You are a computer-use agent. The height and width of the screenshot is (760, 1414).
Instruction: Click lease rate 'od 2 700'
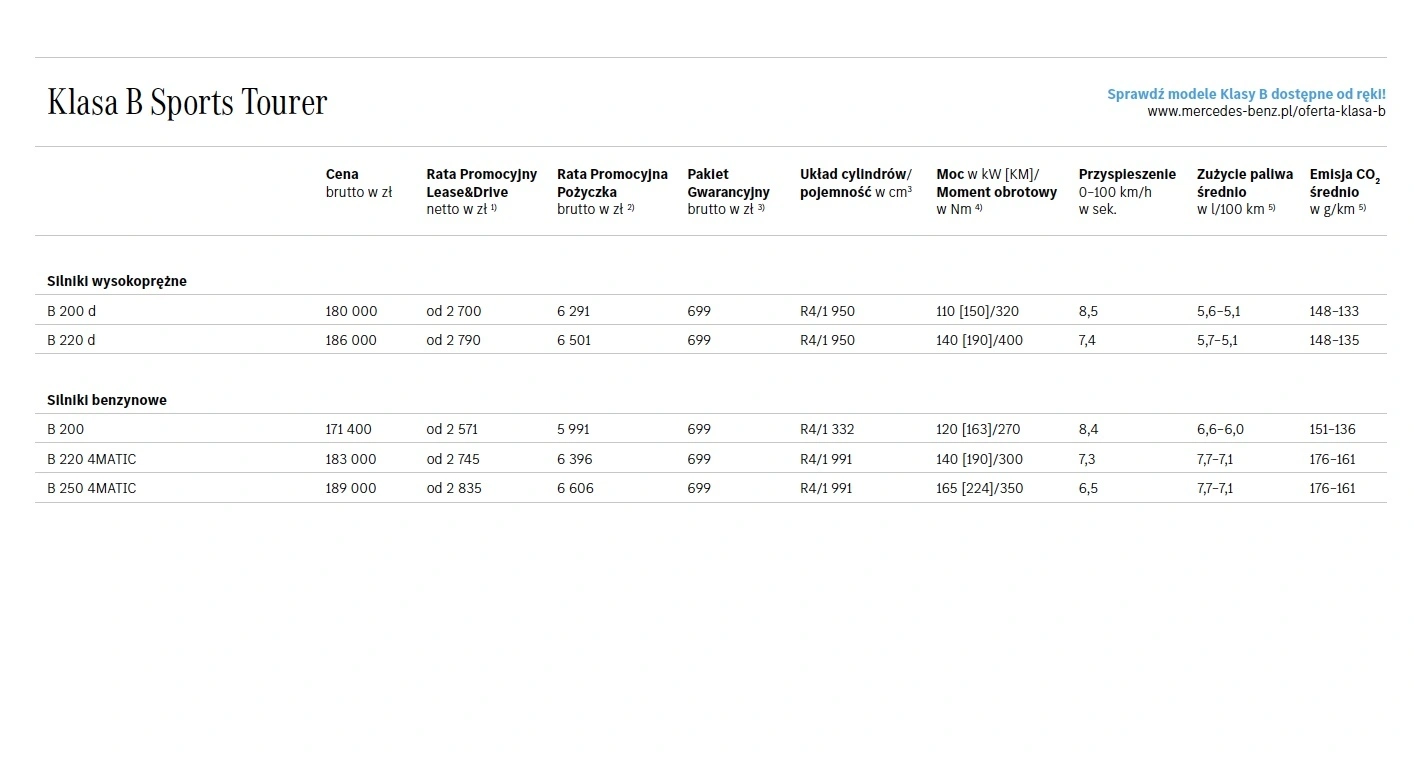tap(453, 311)
